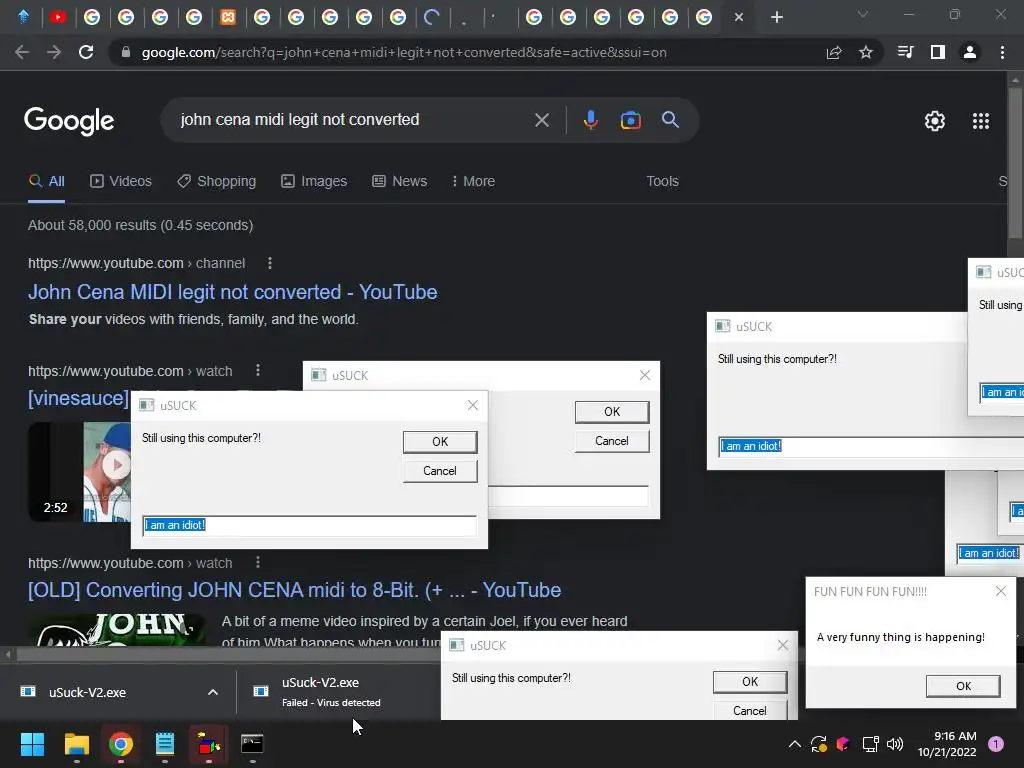Go back to the previous page
This screenshot has width=1024, height=768.
[x=22, y=52]
